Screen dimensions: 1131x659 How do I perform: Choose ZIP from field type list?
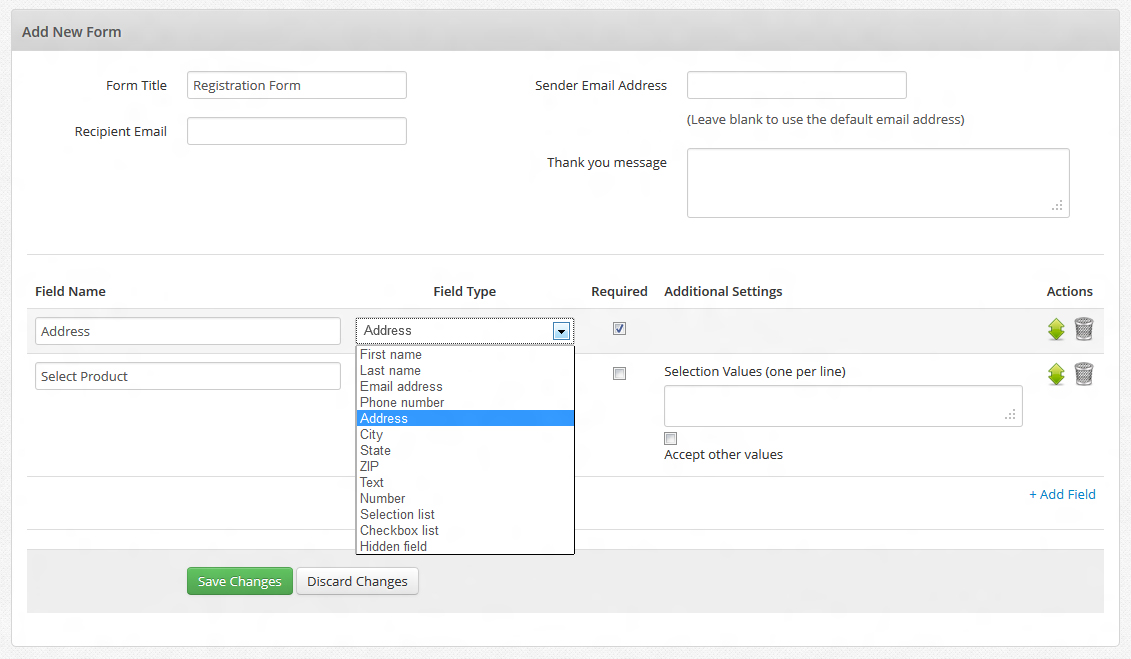click(x=465, y=466)
